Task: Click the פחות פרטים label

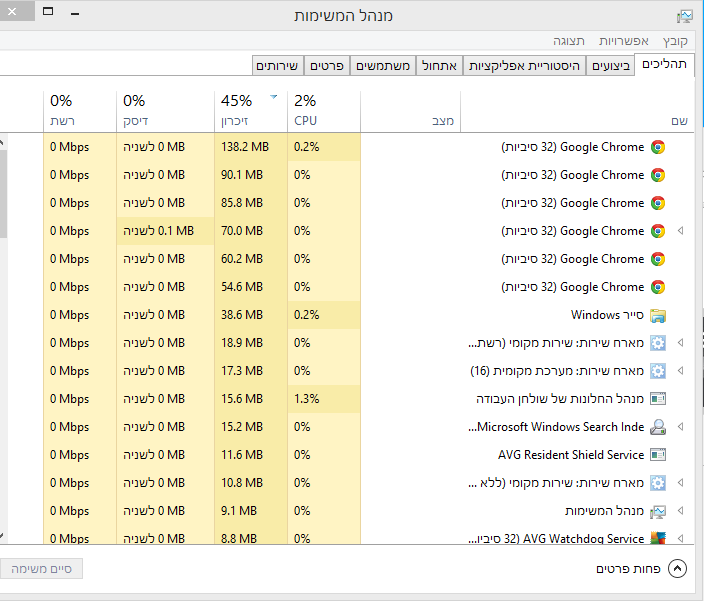Action: point(628,569)
